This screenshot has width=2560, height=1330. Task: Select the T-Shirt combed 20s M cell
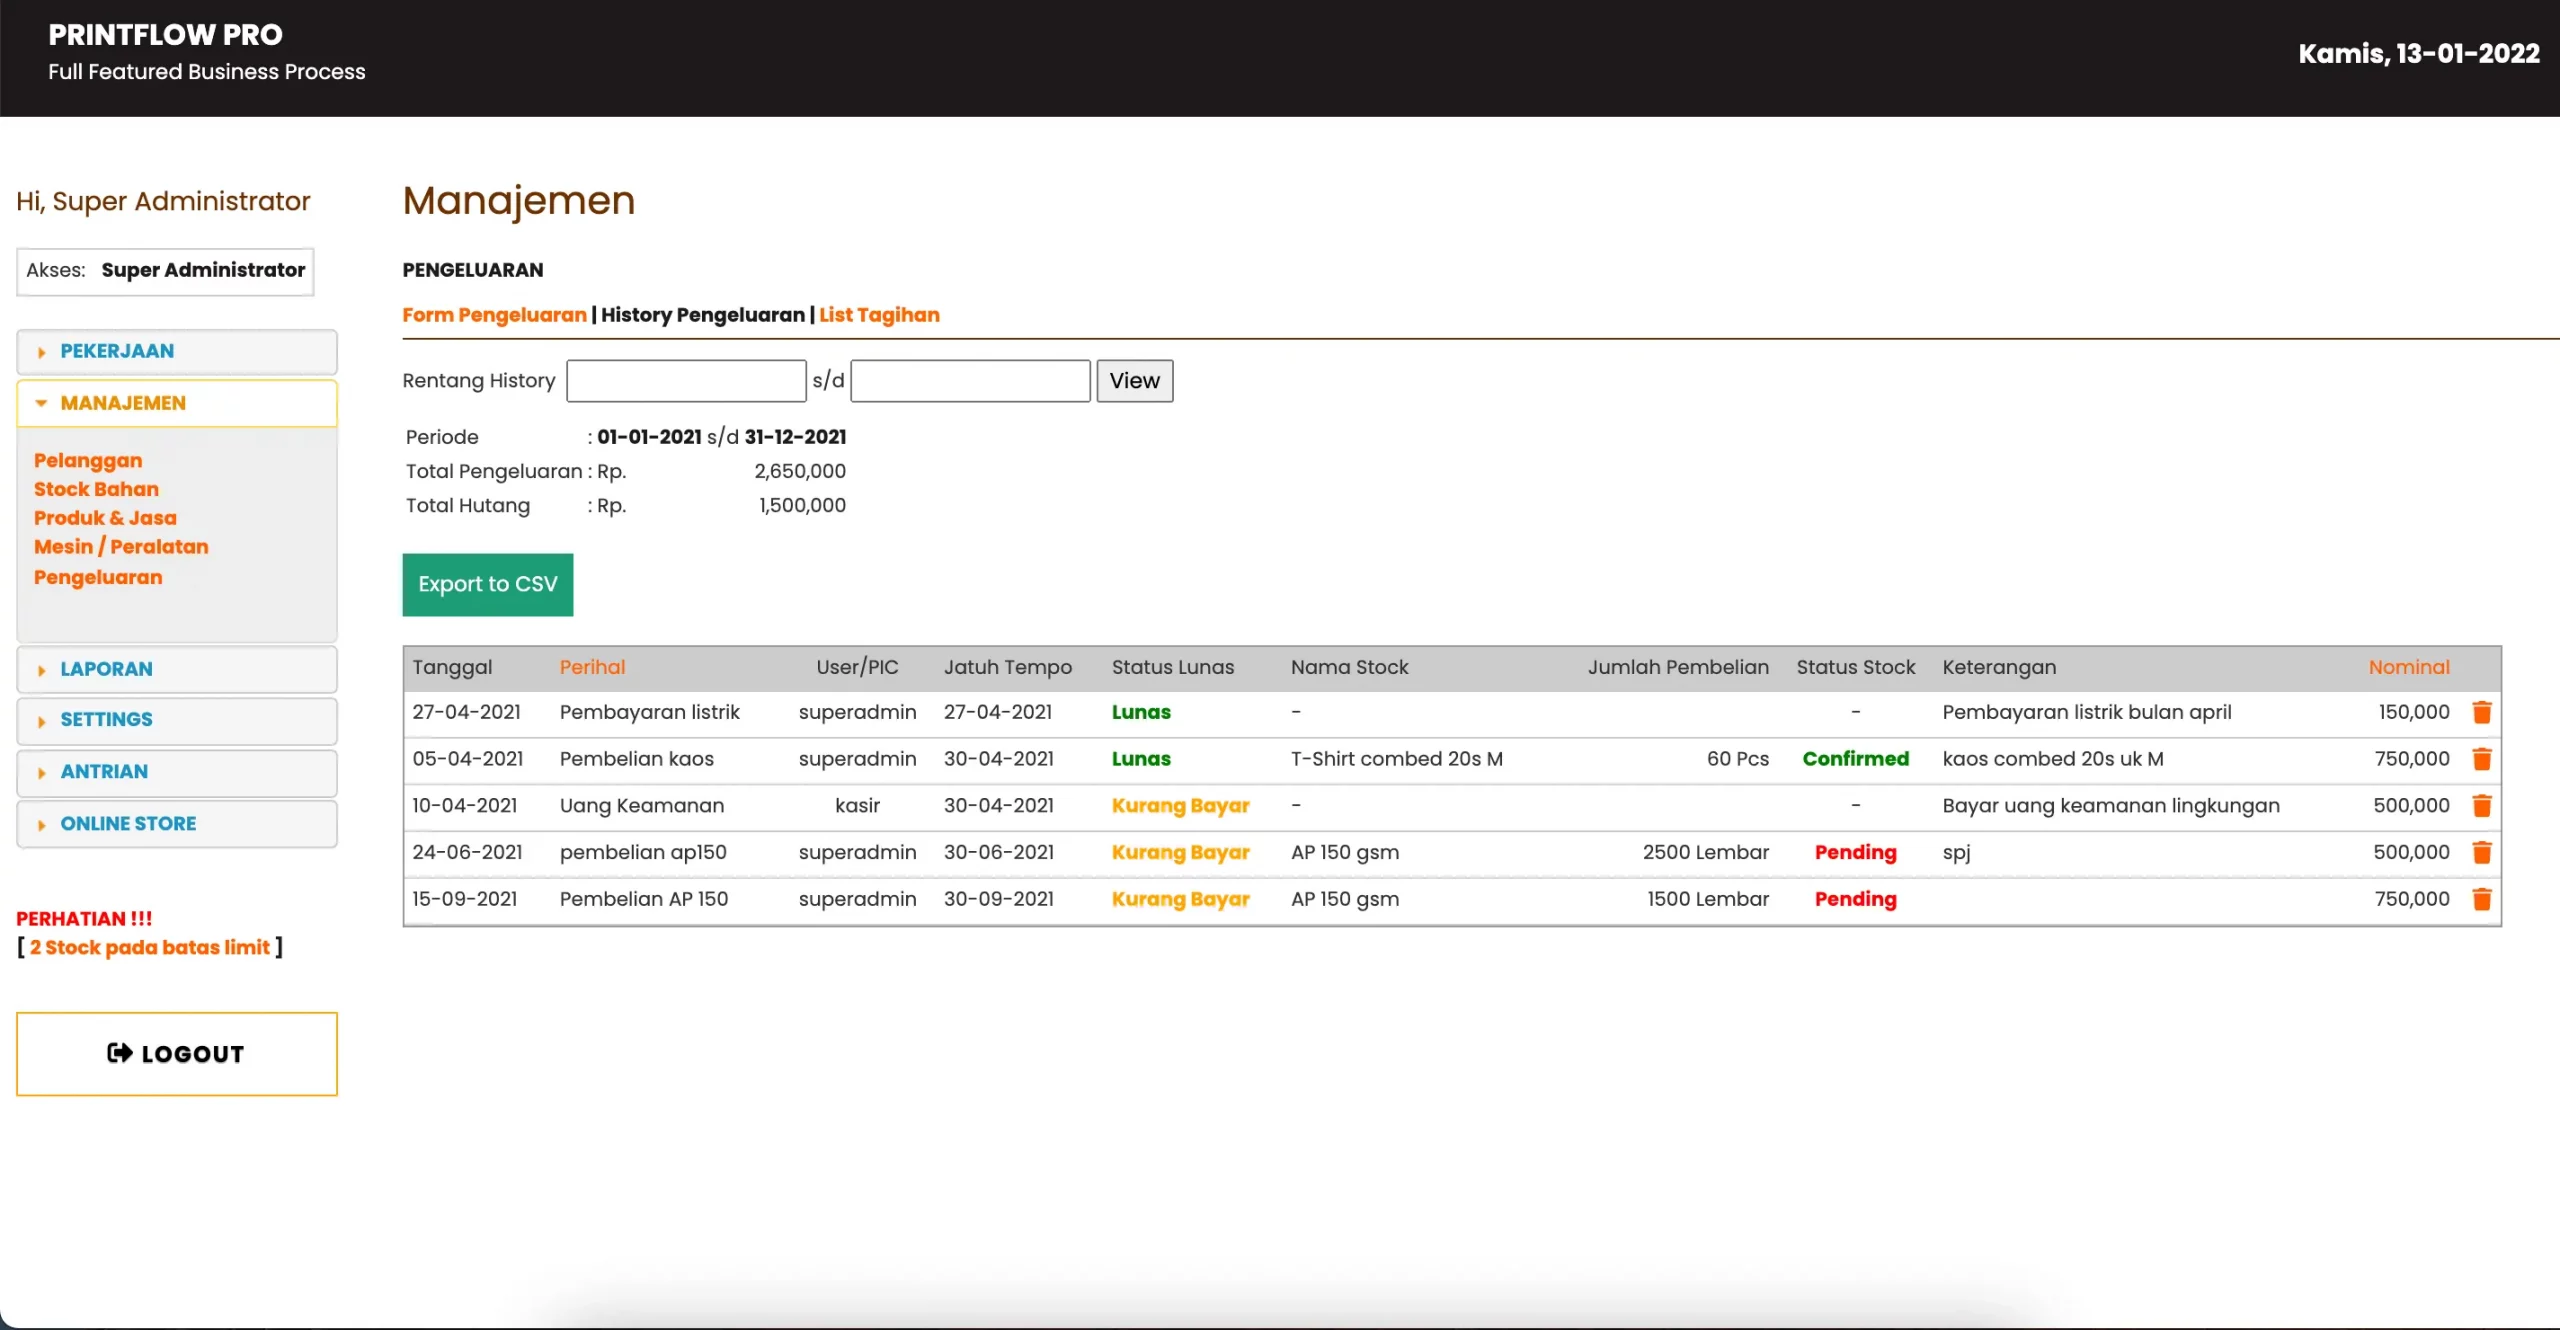click(x=1396, y=759)
